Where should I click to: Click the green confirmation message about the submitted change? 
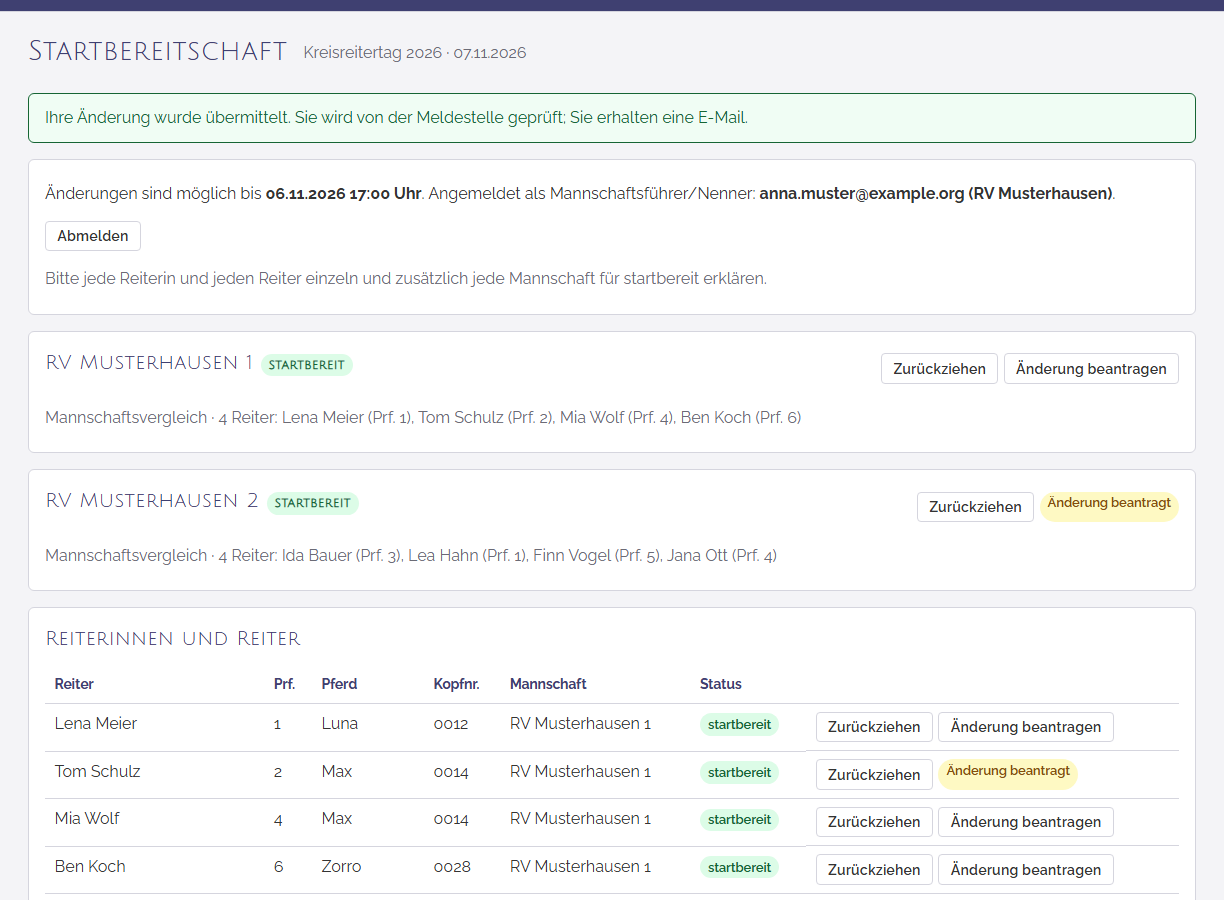point(612,118)
